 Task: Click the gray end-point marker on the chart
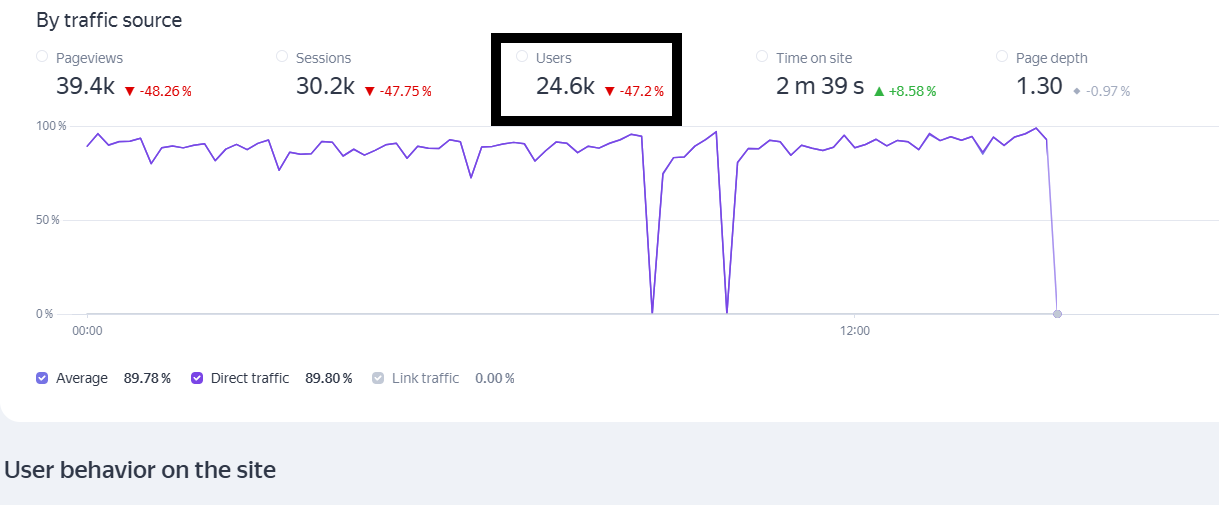tap(1057, 314)
